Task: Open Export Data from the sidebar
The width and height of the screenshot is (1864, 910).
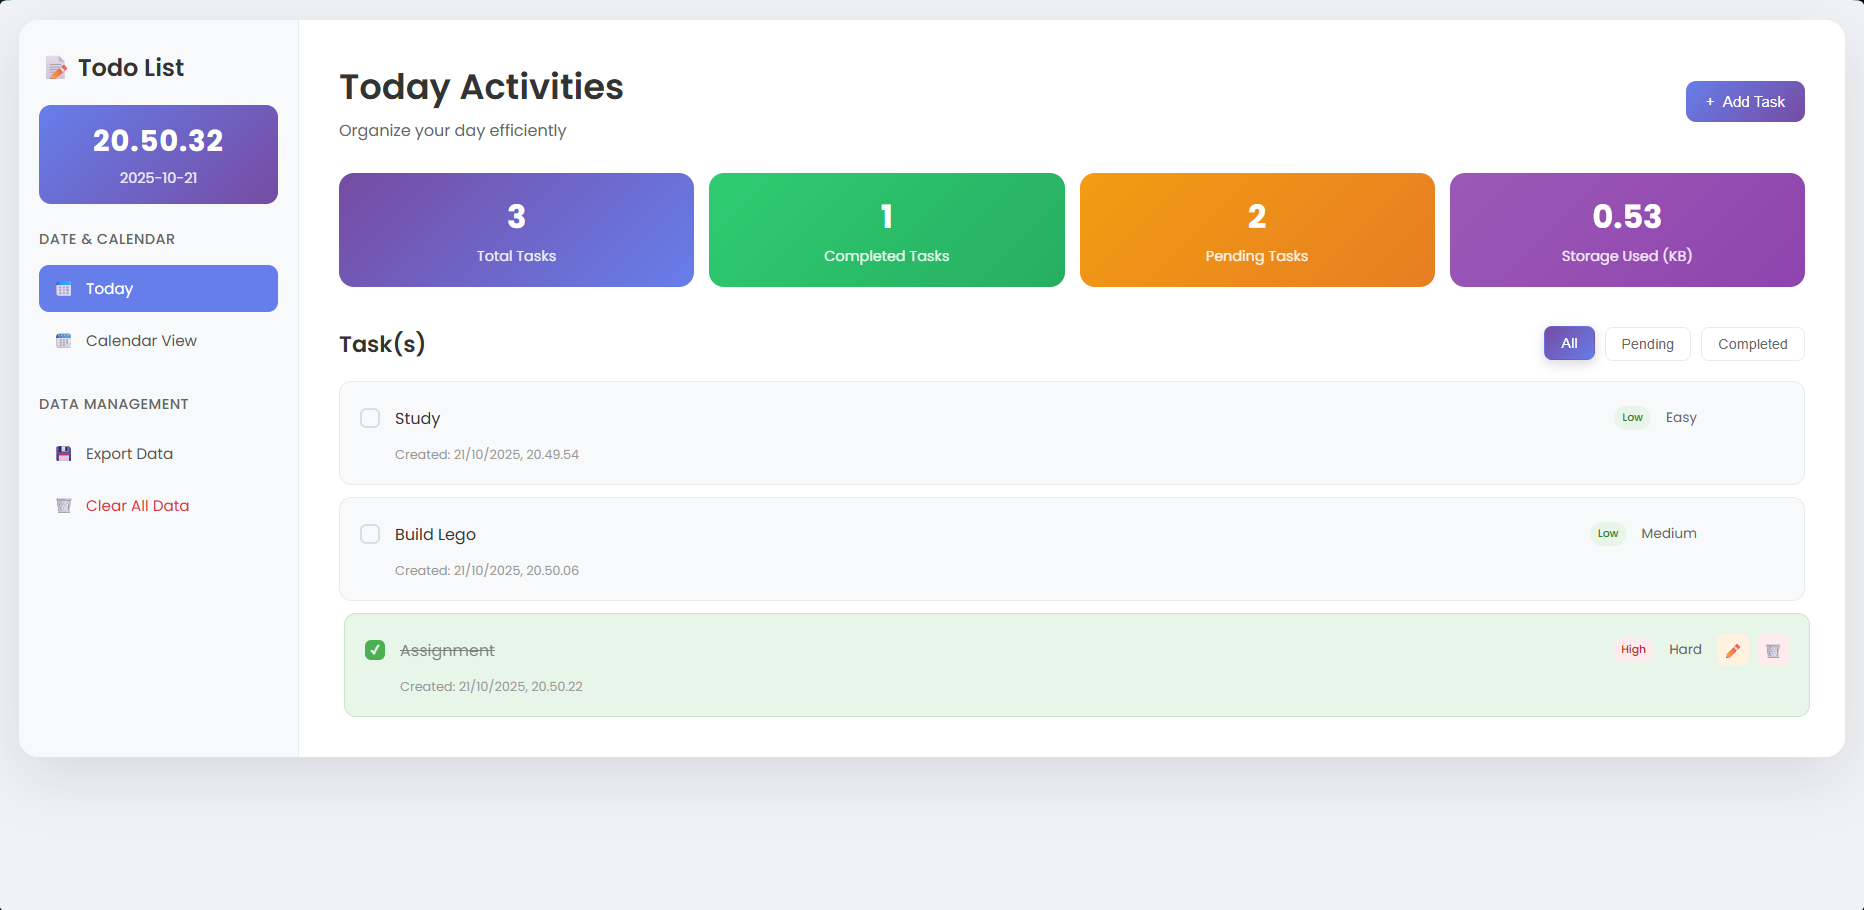Action: [x=129, y=453]
